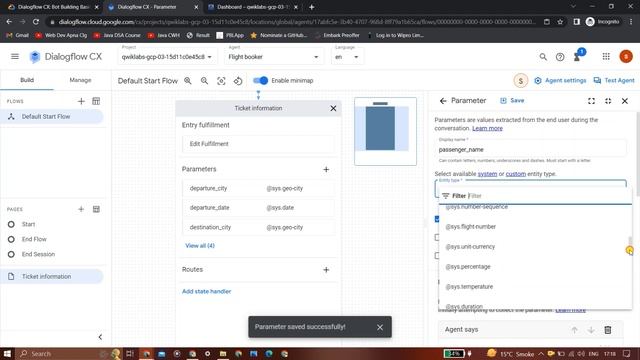The width and height of the screenshot is (640, 360).
Task: Select the End Flow page
Action: pyautogui.click(x=34, y=239)
